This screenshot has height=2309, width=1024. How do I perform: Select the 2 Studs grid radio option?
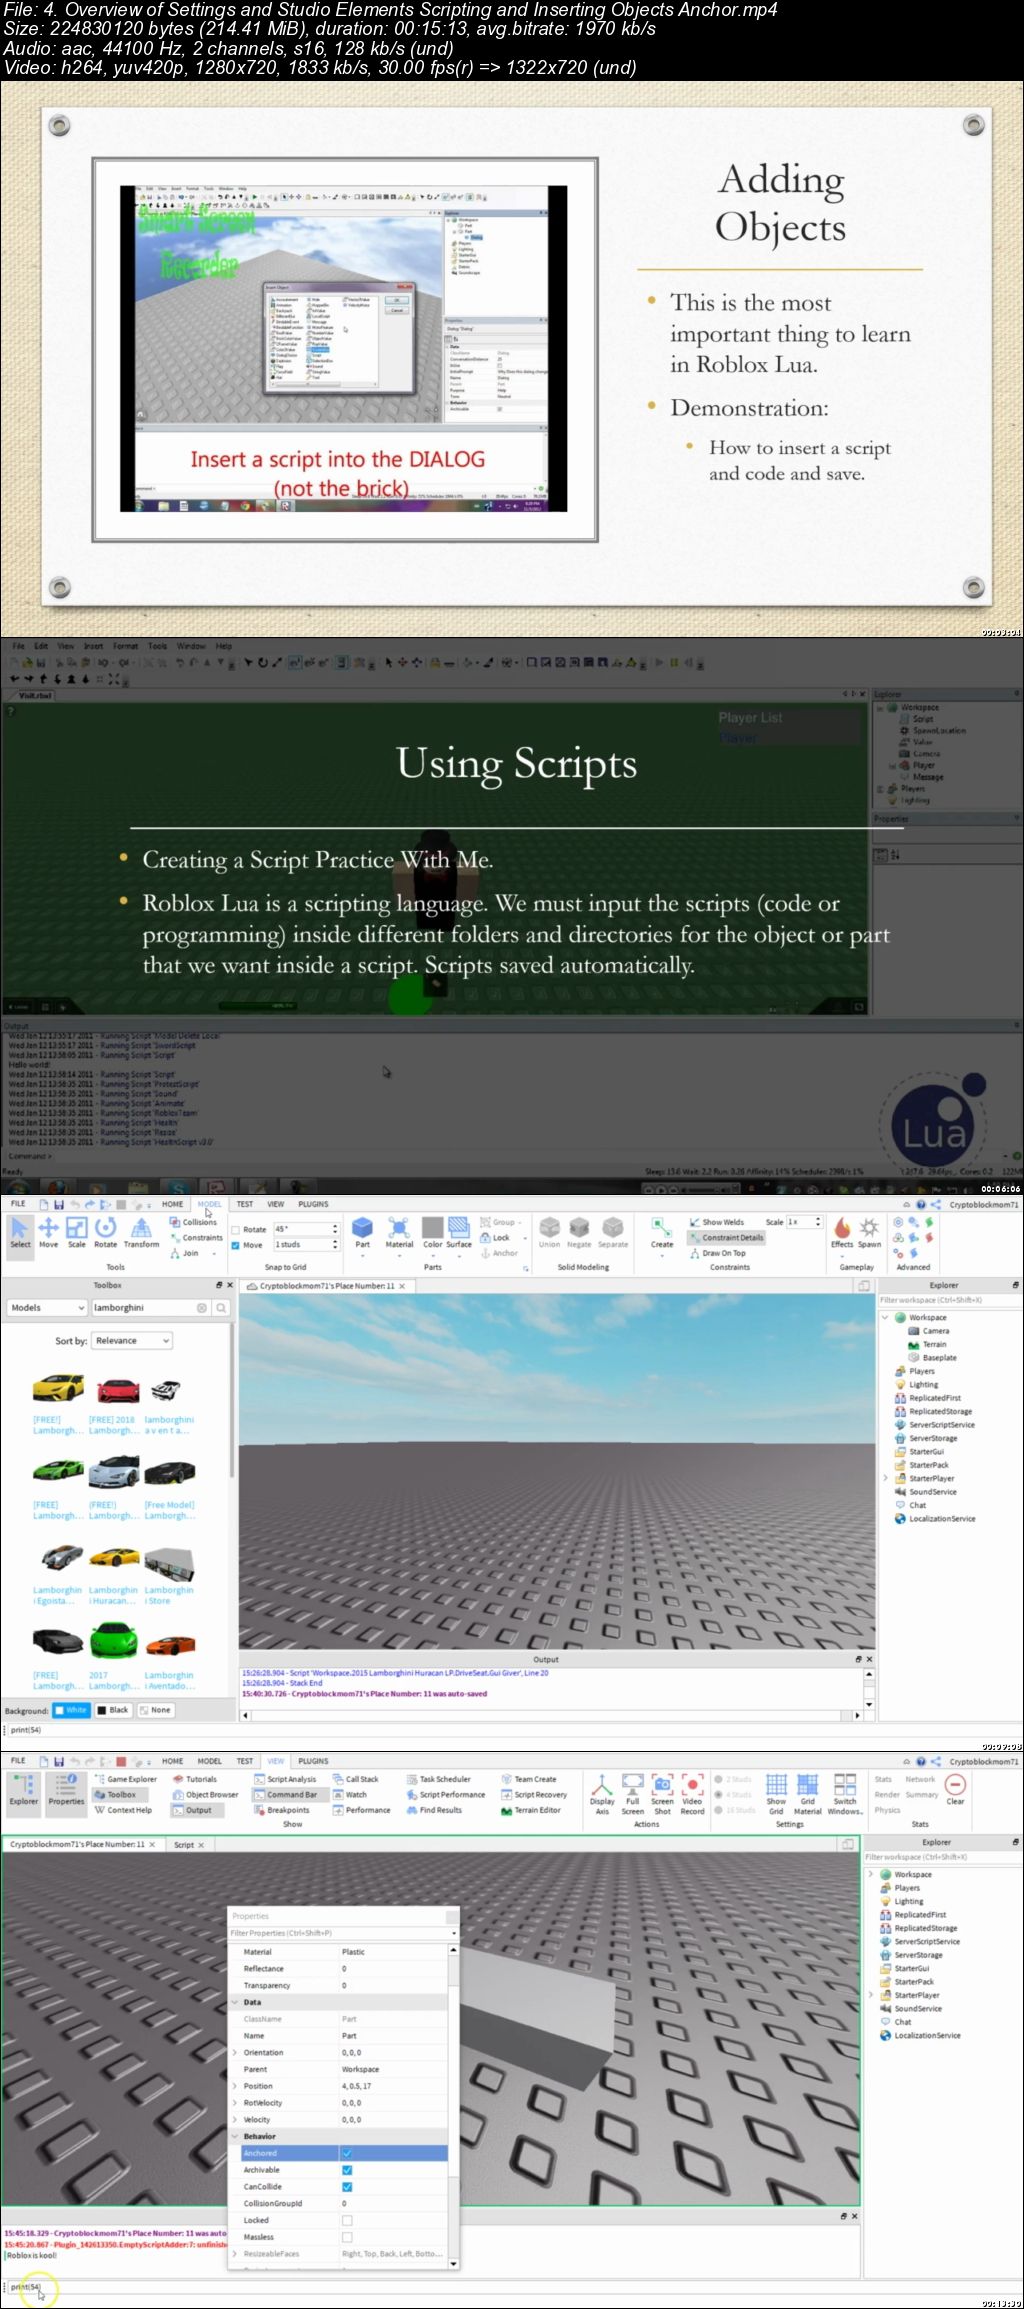(734, 1779)
